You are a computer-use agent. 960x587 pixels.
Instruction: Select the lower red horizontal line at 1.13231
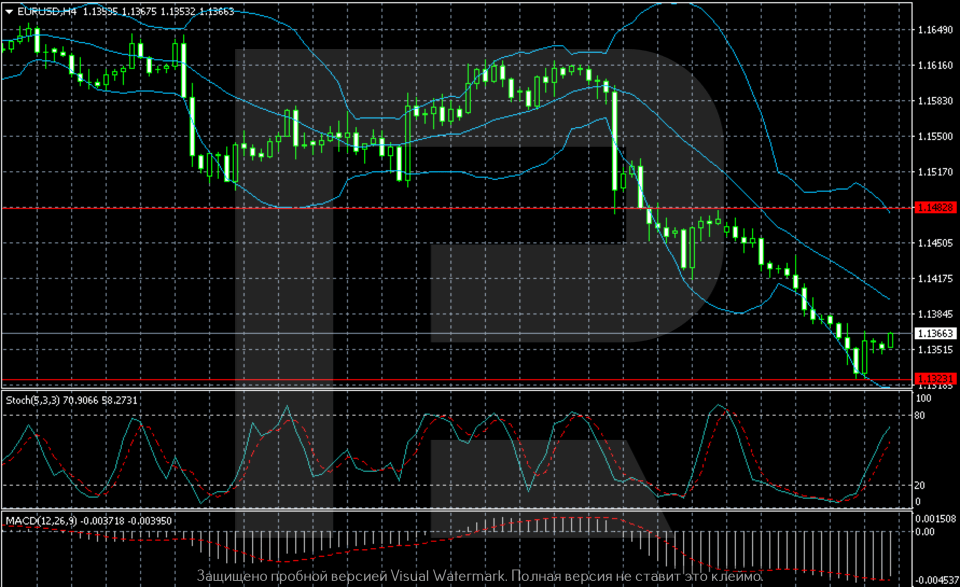[457, 379]
